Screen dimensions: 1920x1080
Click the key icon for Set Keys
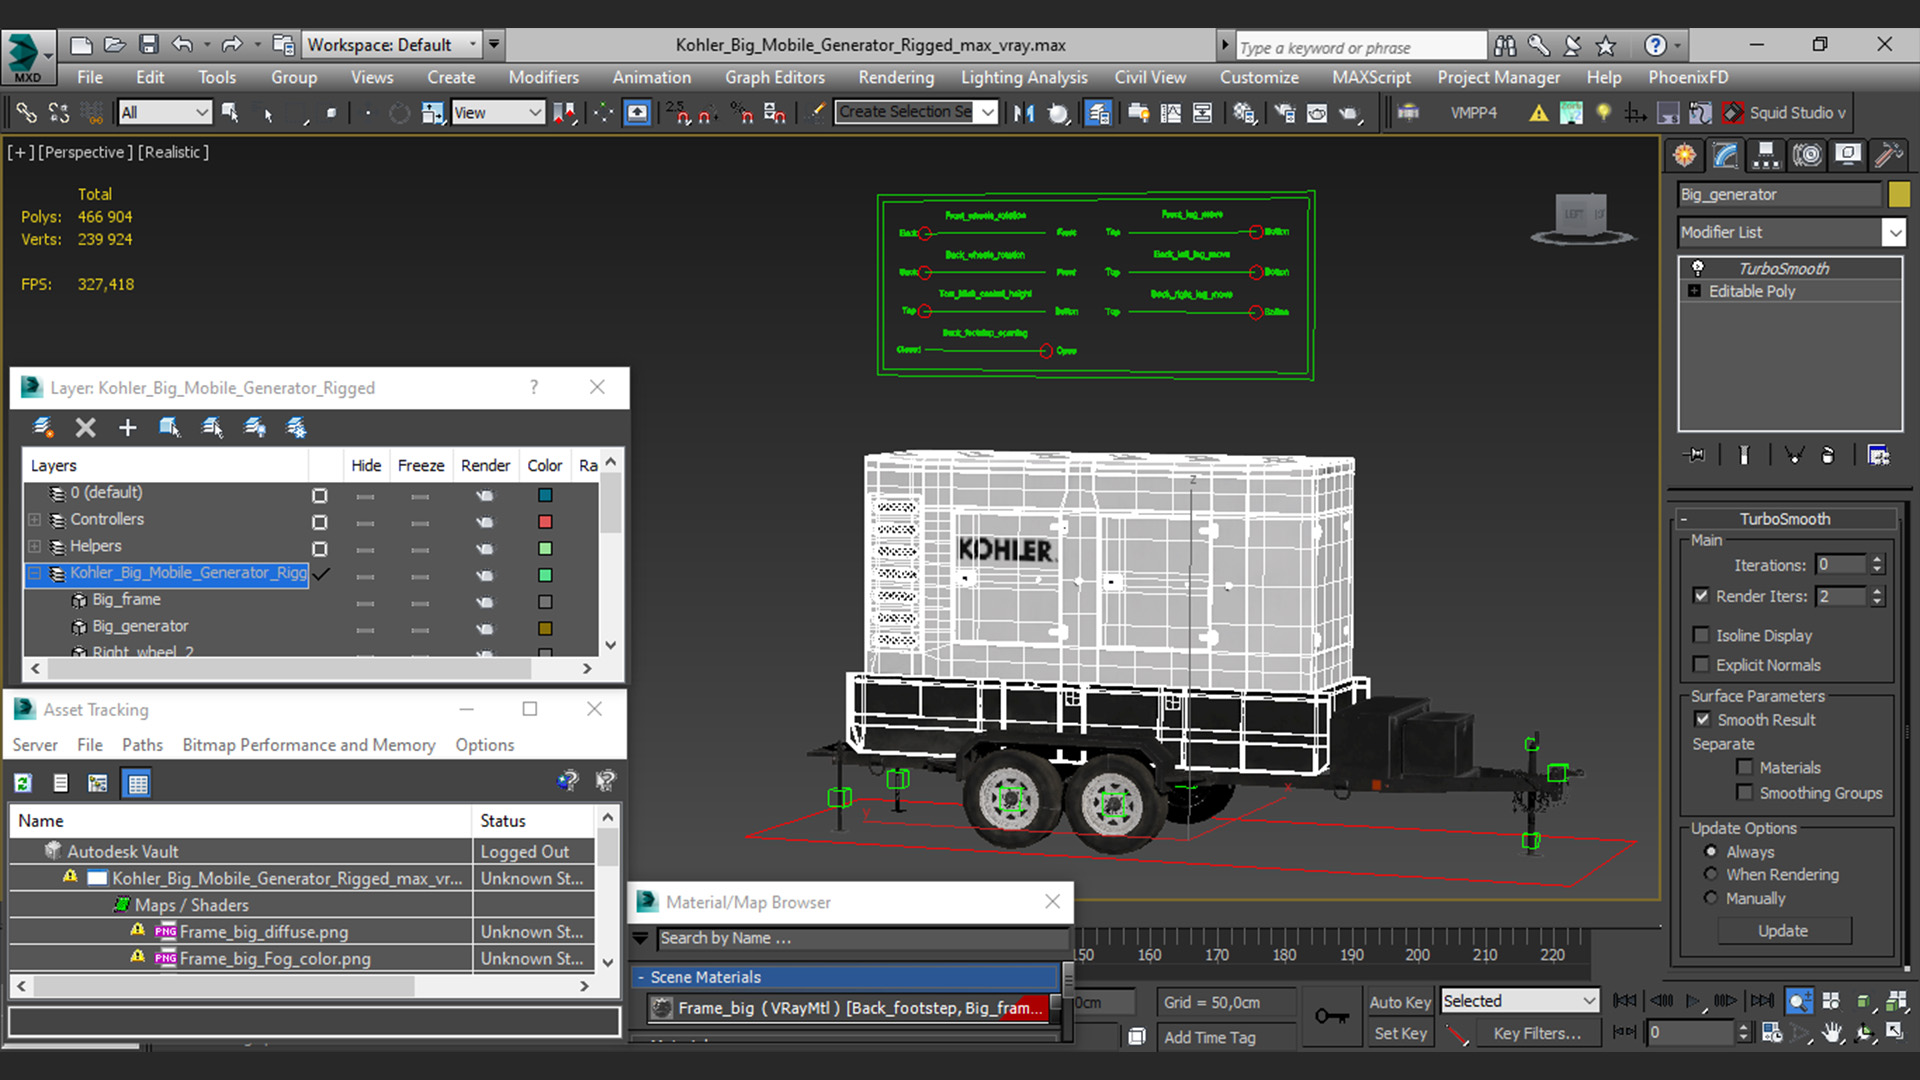pyautogui.click(x=1331, y=1017)
